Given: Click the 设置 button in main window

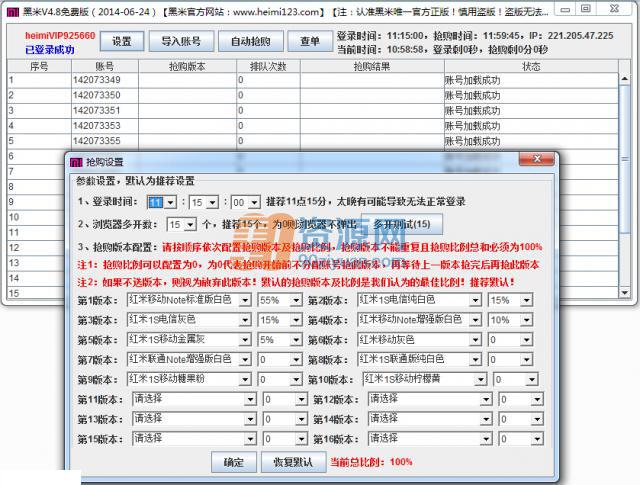Looking at the screenshot, I should 122,41.
